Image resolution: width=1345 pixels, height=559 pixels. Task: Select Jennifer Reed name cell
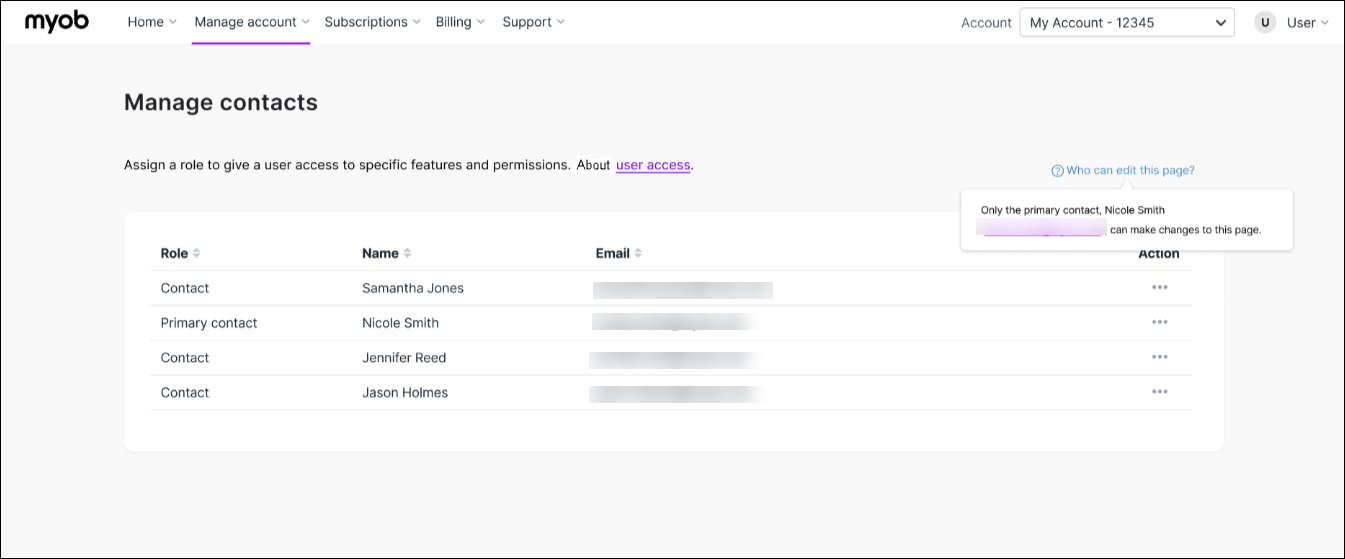pyautogui.click(x=404, y=358)
